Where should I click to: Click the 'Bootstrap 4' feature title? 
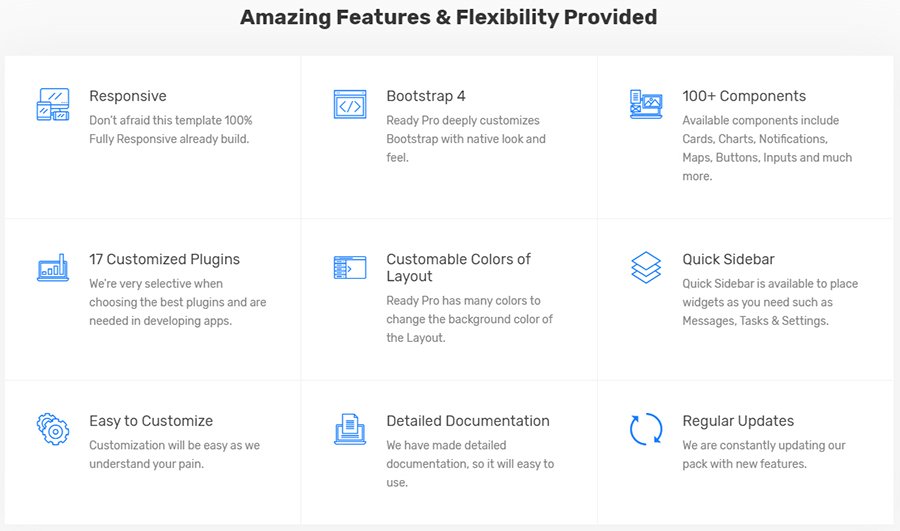point(426,96)
